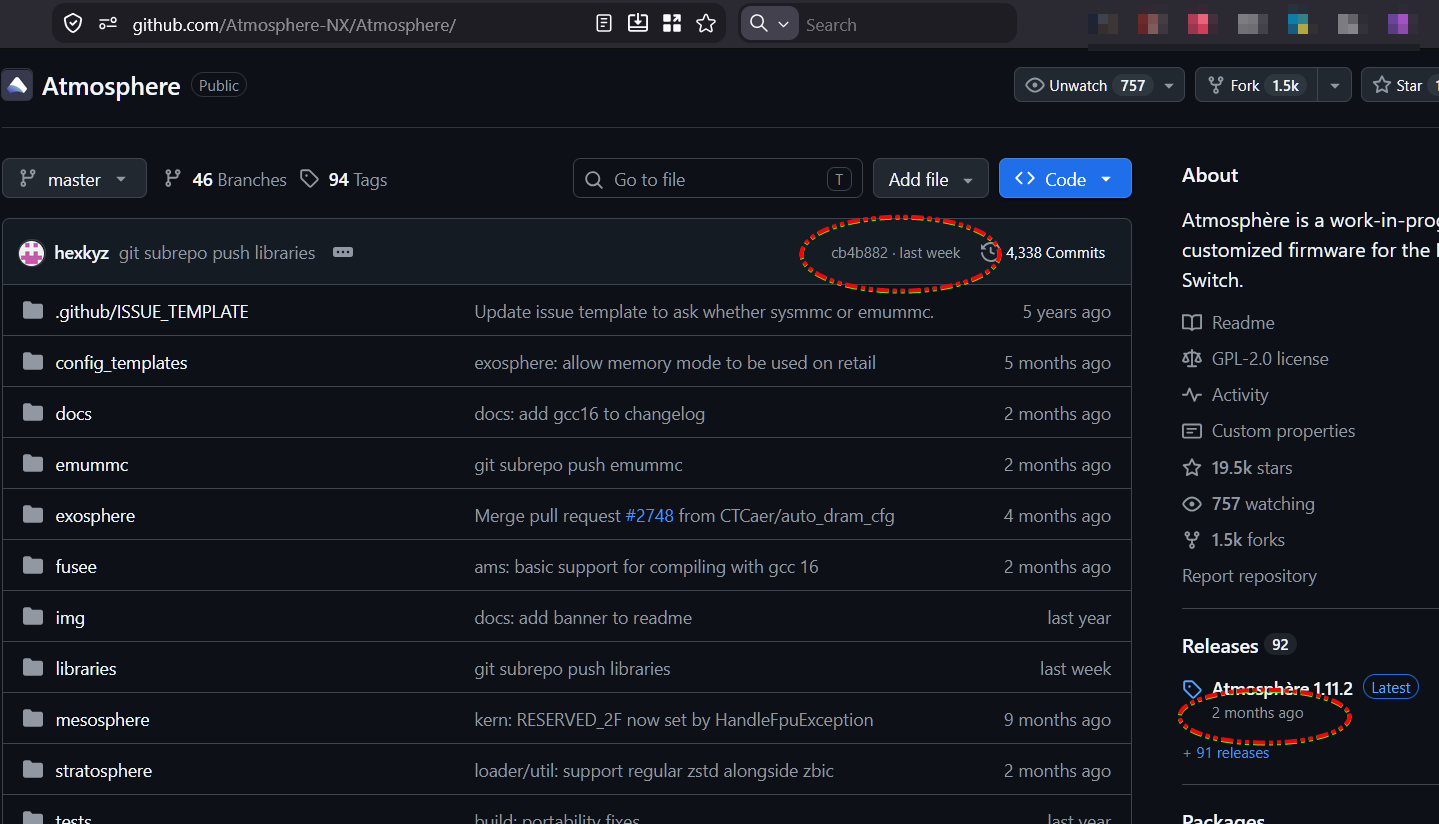Open the 19.5k stars link
The height and width of the screenshot is (824, 1439).
(x=1252, y=467)
